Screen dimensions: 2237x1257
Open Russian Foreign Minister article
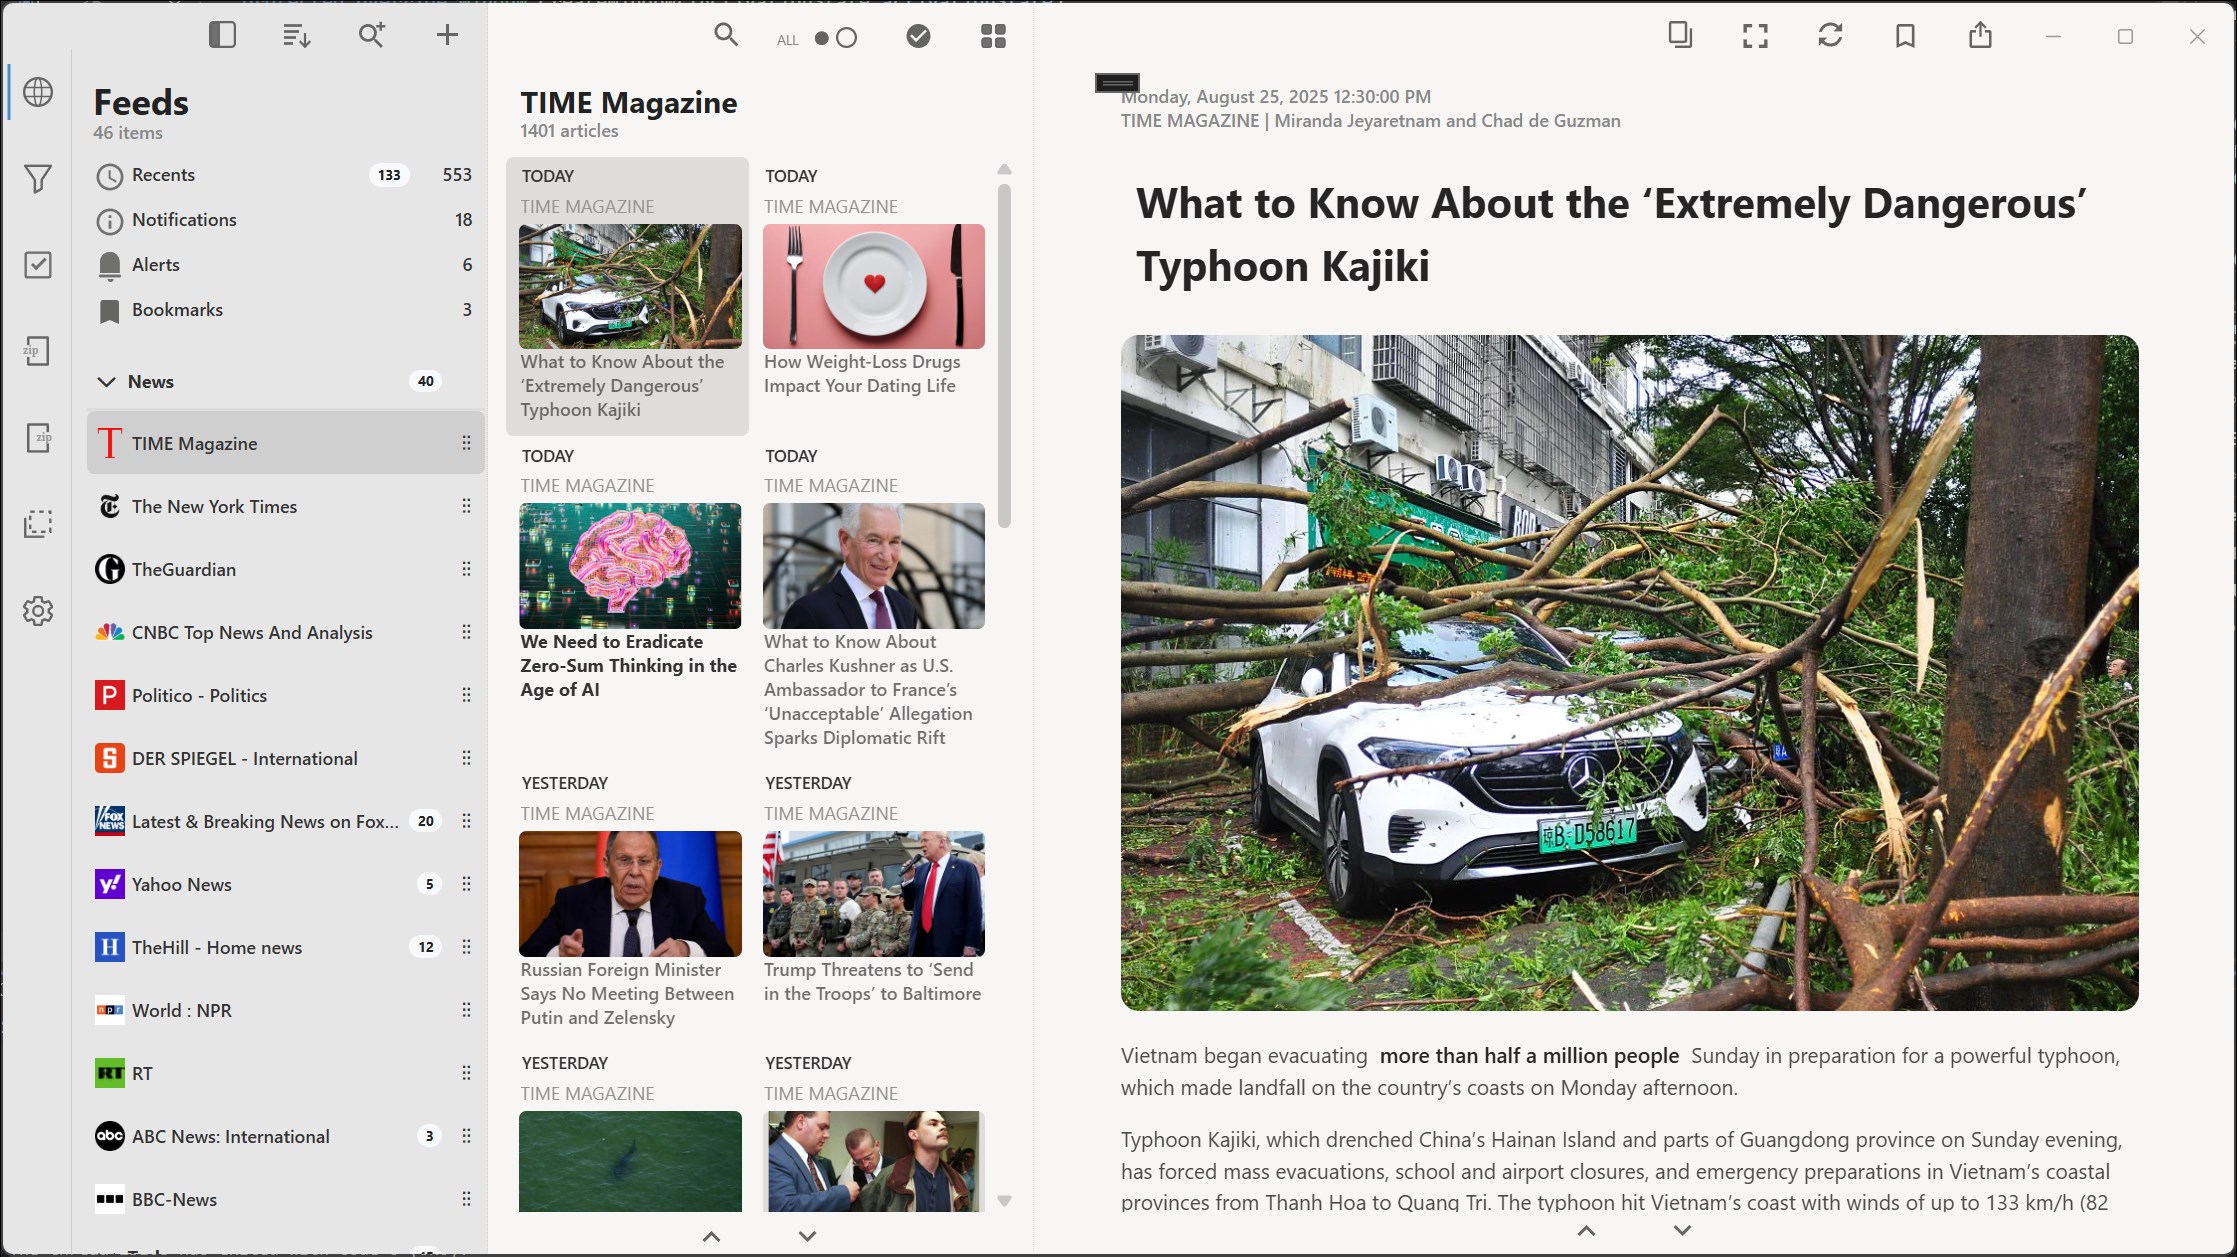pos(627,903)
